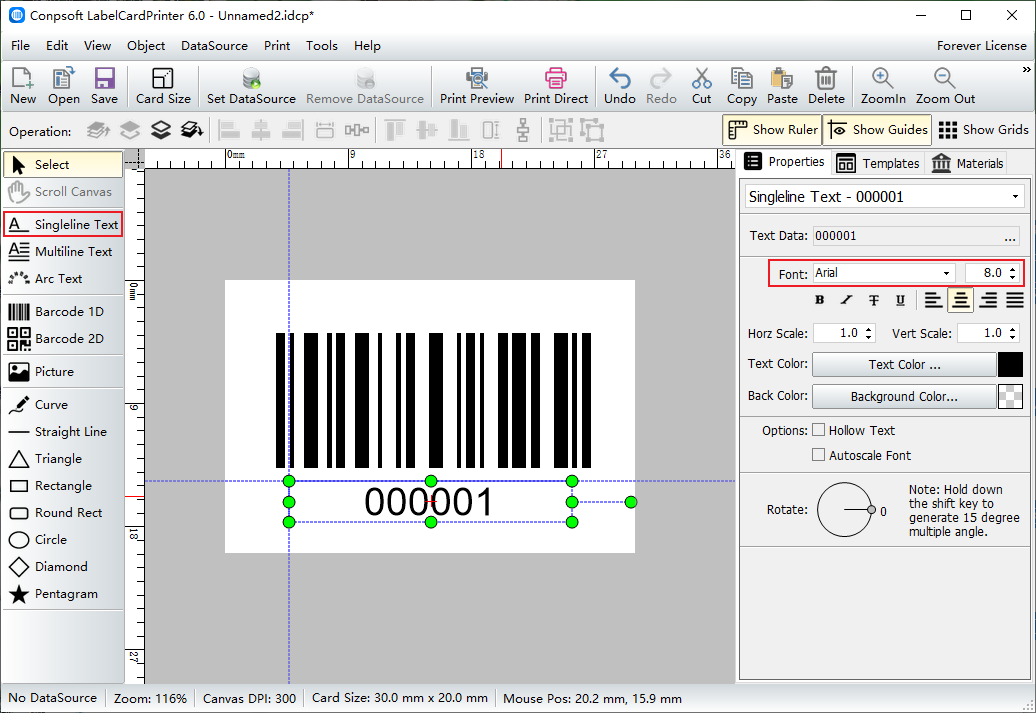
Task: Choose the Picture tool
Action: point(63,371)
